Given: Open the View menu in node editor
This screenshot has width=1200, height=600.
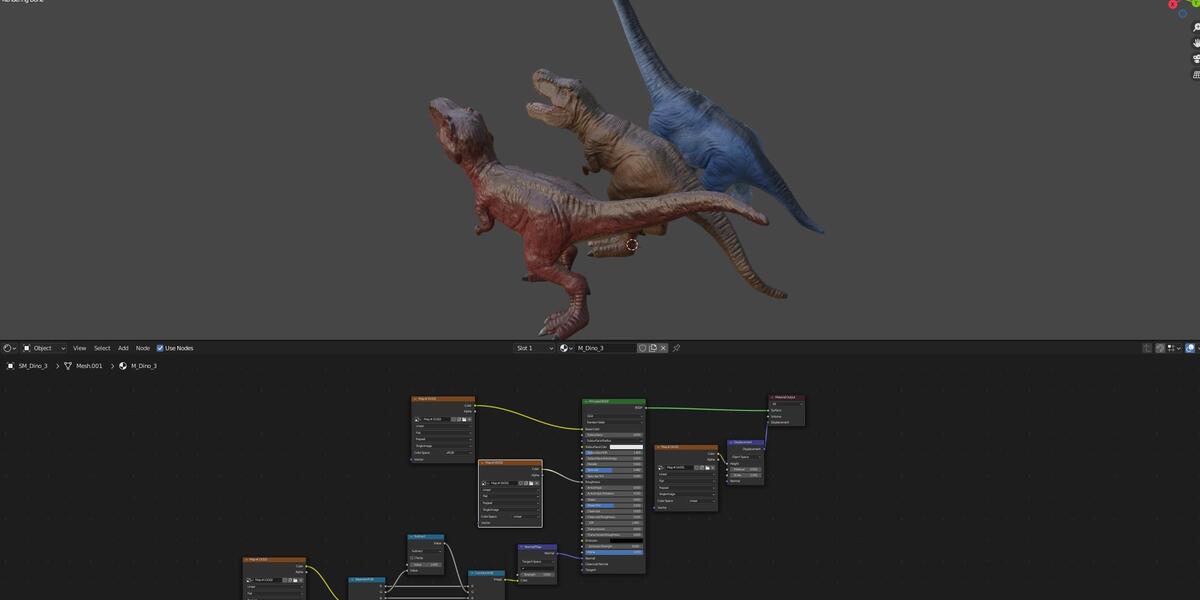Looking at the screenshot, I should 79,348.
